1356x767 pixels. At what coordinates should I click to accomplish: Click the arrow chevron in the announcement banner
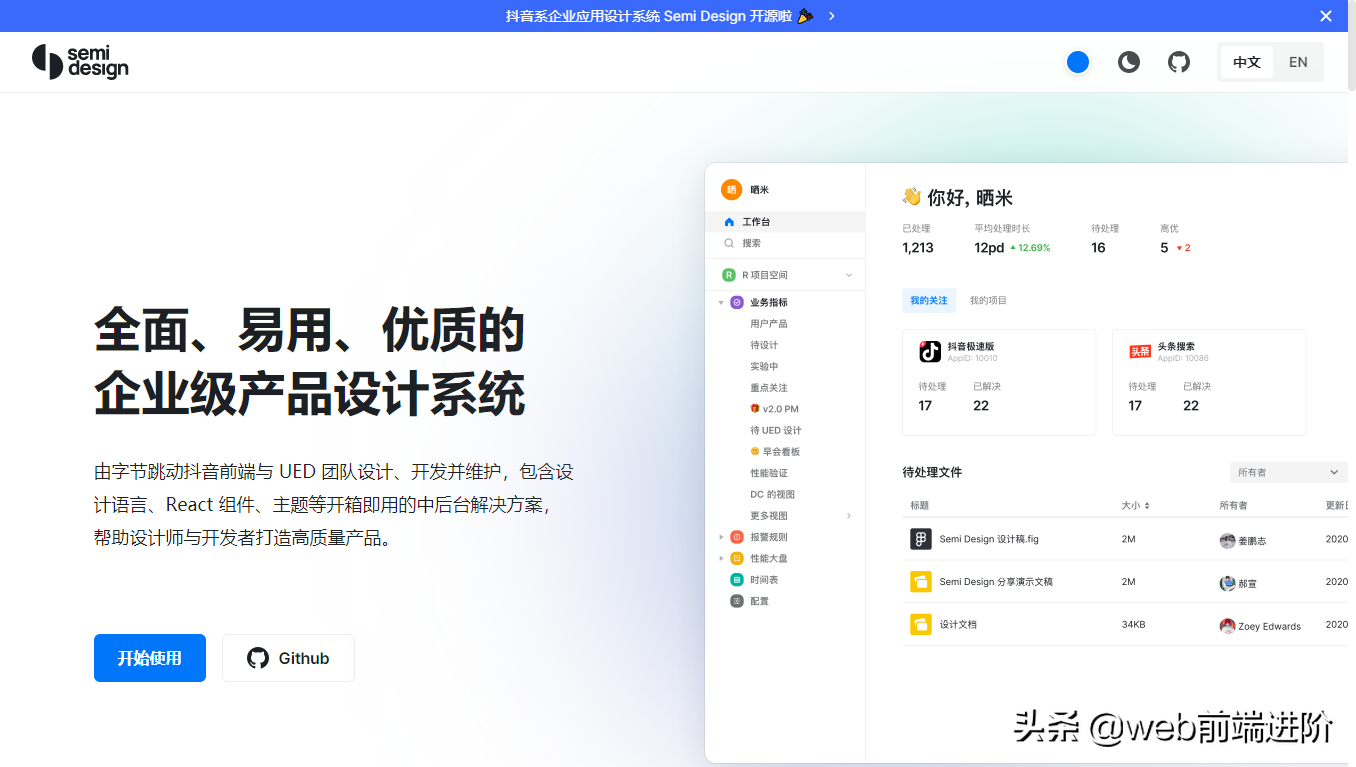click(x=832, y=16)
